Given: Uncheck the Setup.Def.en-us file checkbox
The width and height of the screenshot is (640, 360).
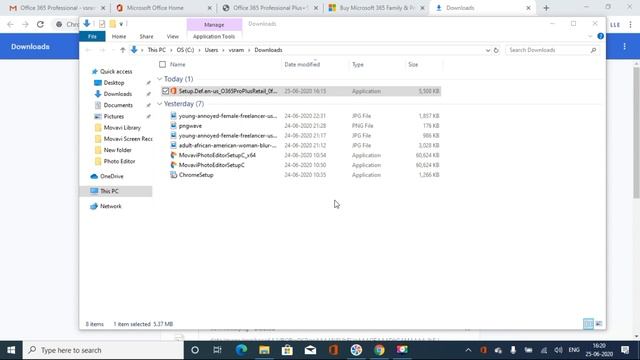Looking at the screenshot, I should (x=165, y=91).
